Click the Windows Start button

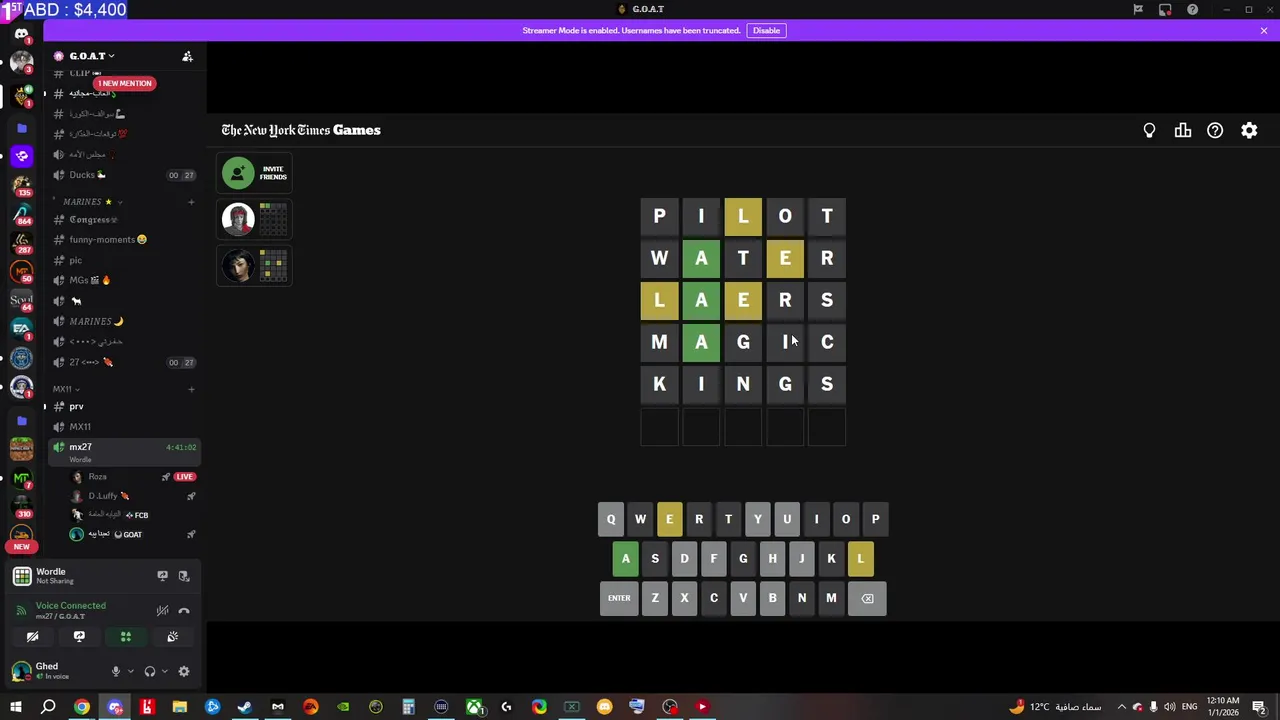point(15,707)
